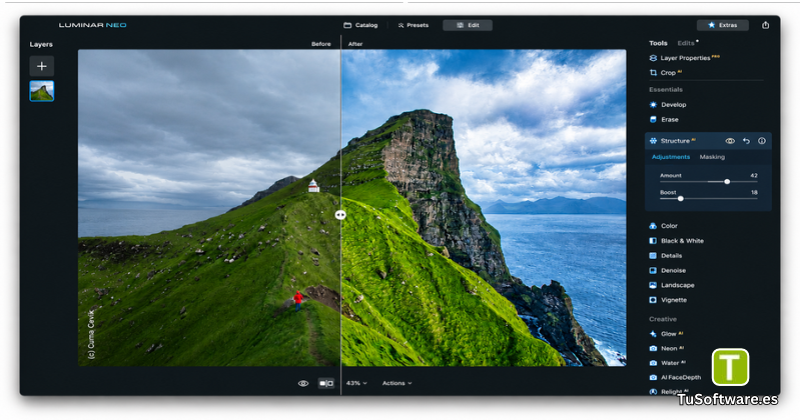
Task: Toggle before/after compare view button
Action: tap(326, 383)
